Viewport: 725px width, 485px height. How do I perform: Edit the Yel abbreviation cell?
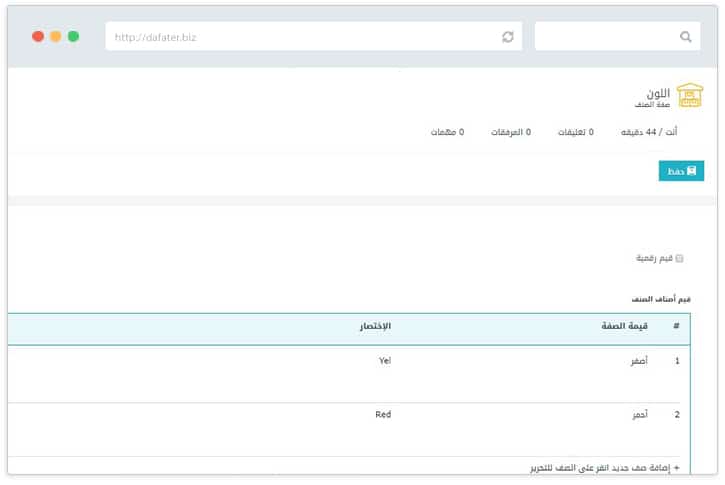click(x=384, y=360)
